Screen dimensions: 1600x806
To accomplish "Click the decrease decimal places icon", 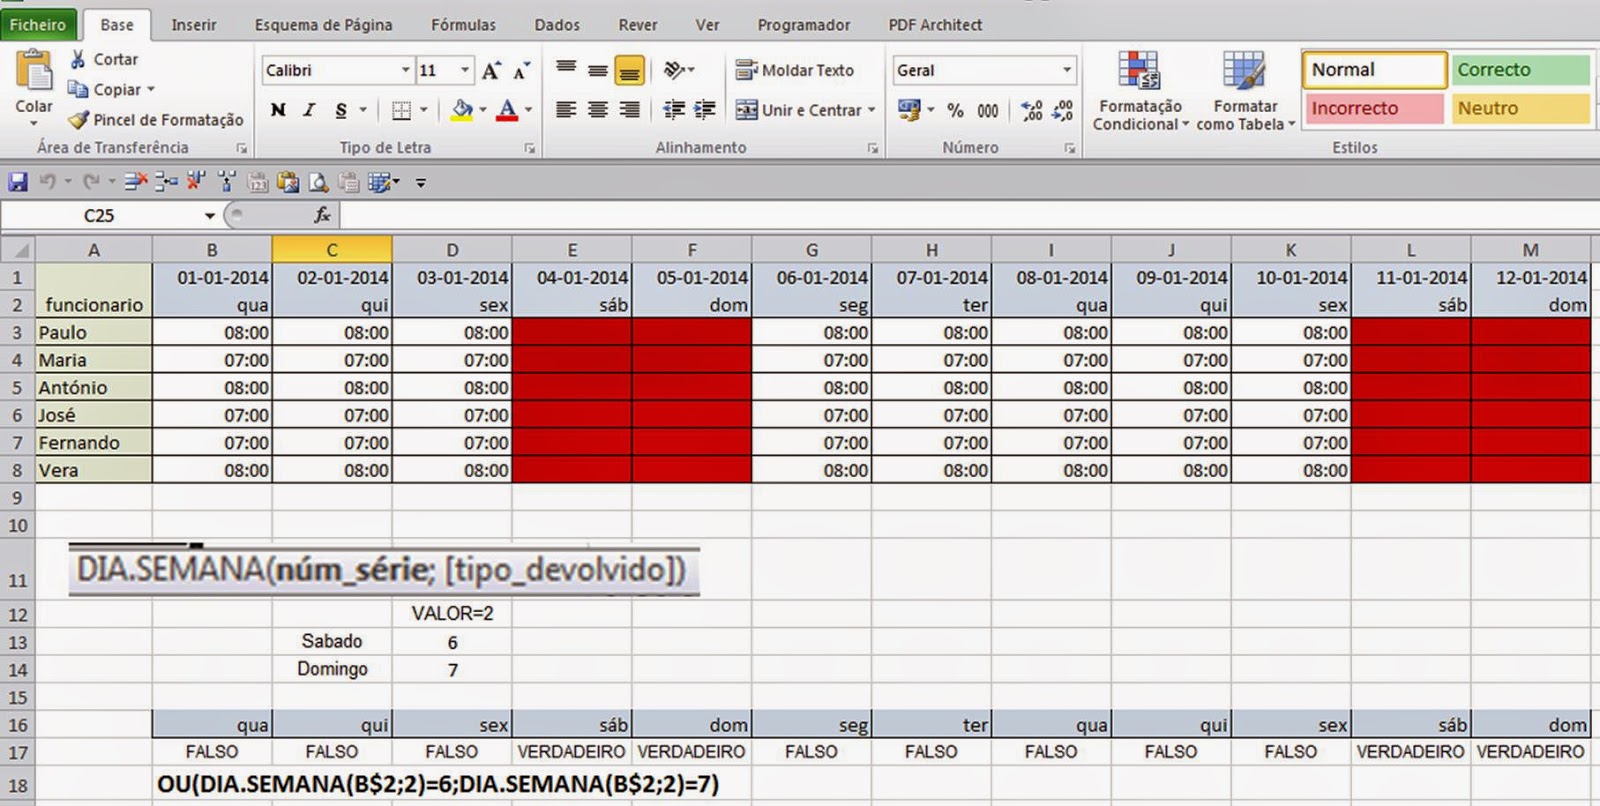I will coord(1063,110).
